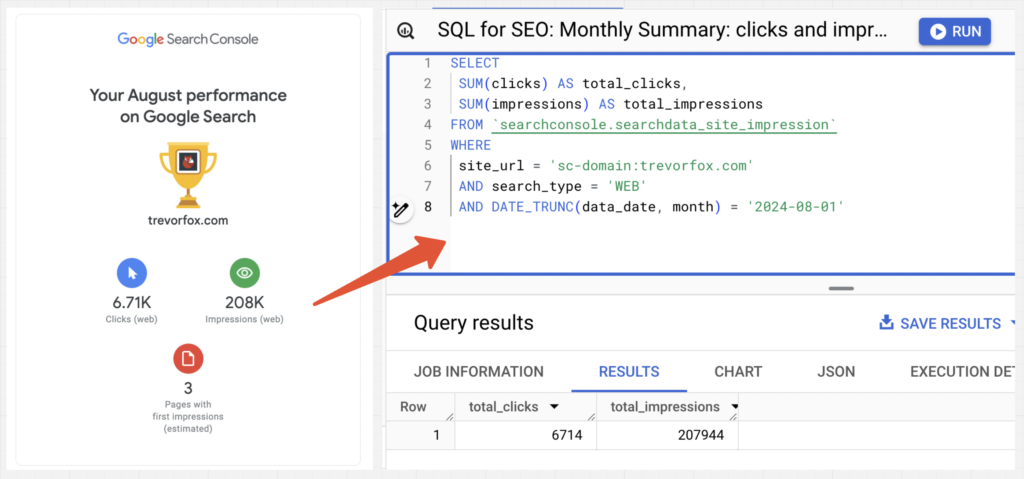
Task: Click the pane splitter handle below the editor
Action: click(x=841, y=288)
